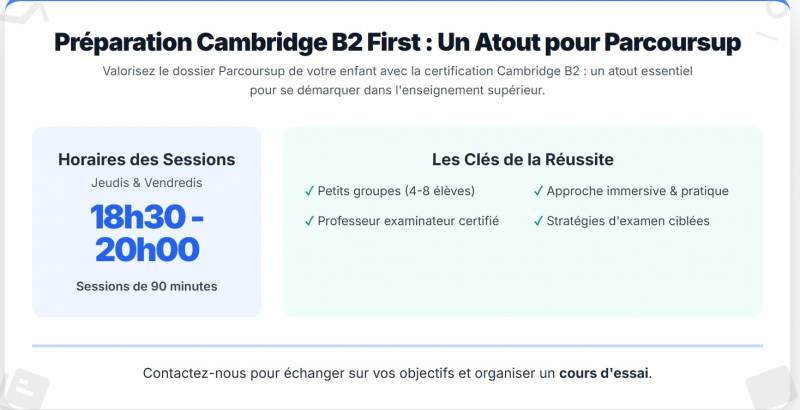Click the bold "cours d'essai" text
This screenshot has width=800, height=410.
click(604, 373)
